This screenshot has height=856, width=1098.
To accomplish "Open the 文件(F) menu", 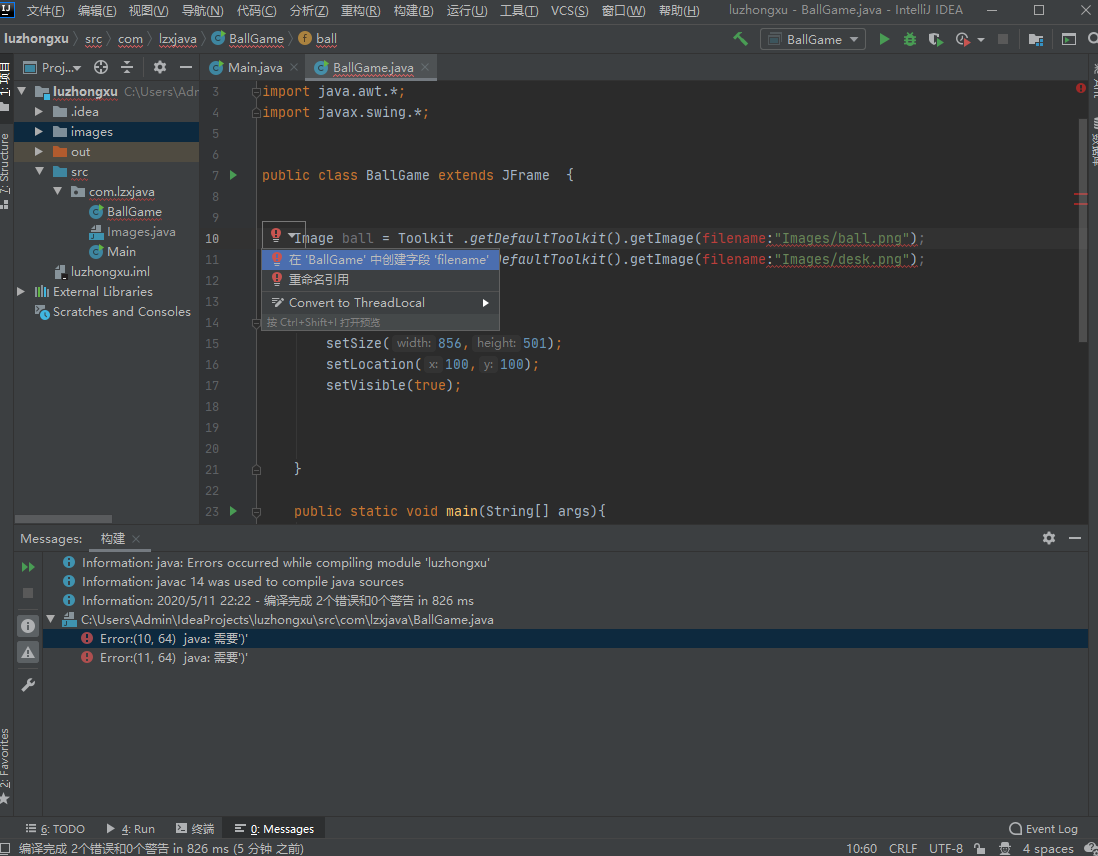I will (46, 11).
